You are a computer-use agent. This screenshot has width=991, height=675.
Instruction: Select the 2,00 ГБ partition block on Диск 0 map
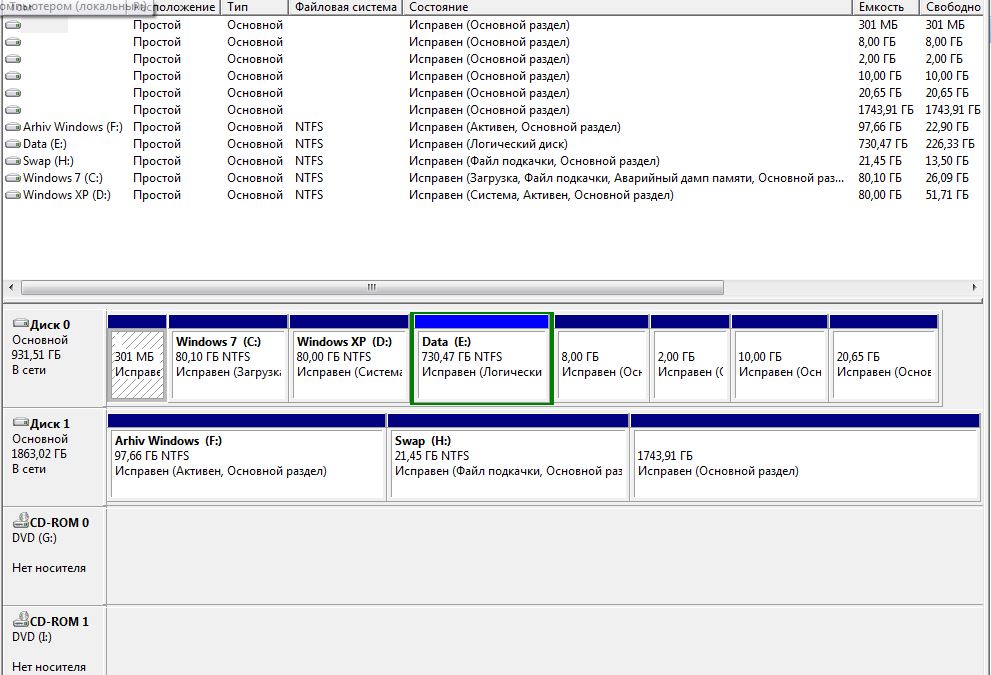point(690,358)
